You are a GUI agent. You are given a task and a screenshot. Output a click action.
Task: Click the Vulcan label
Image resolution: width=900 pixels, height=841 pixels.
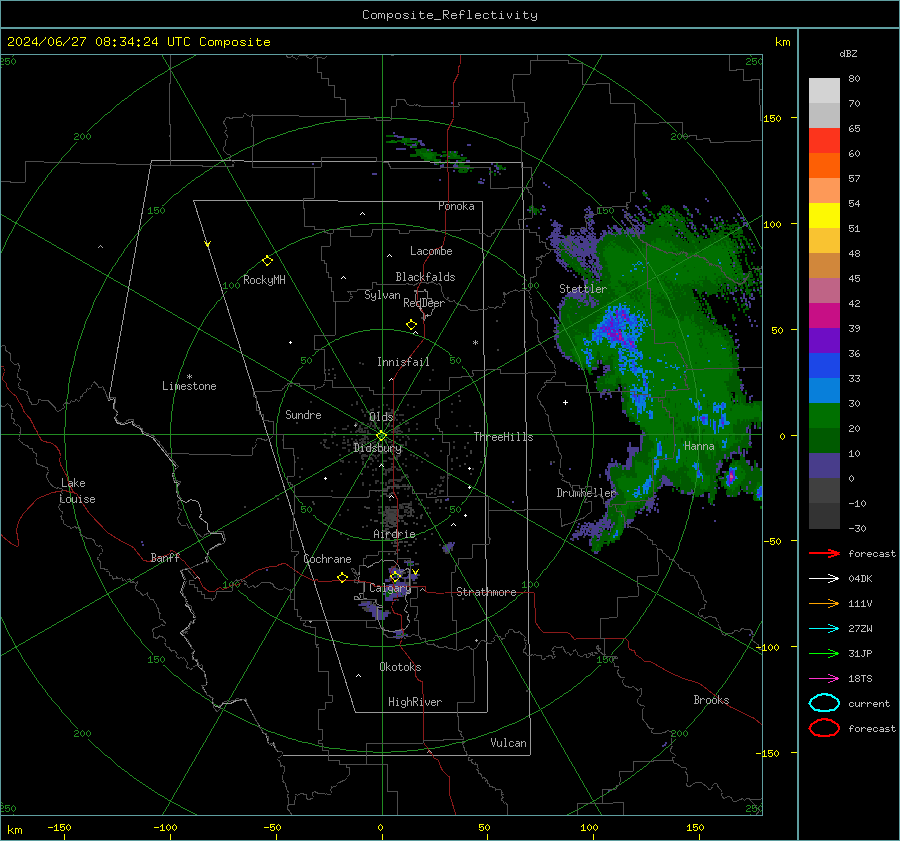(508, 743)
